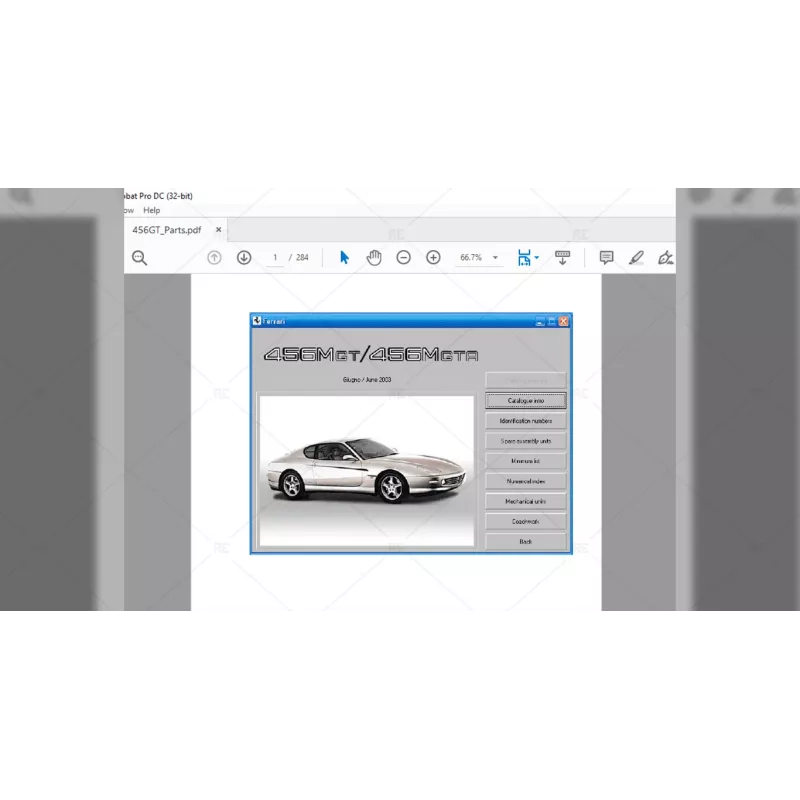Add a comment with the sticky note icon
This screenshot has height=800, width=800.
(x=606, y=257)
